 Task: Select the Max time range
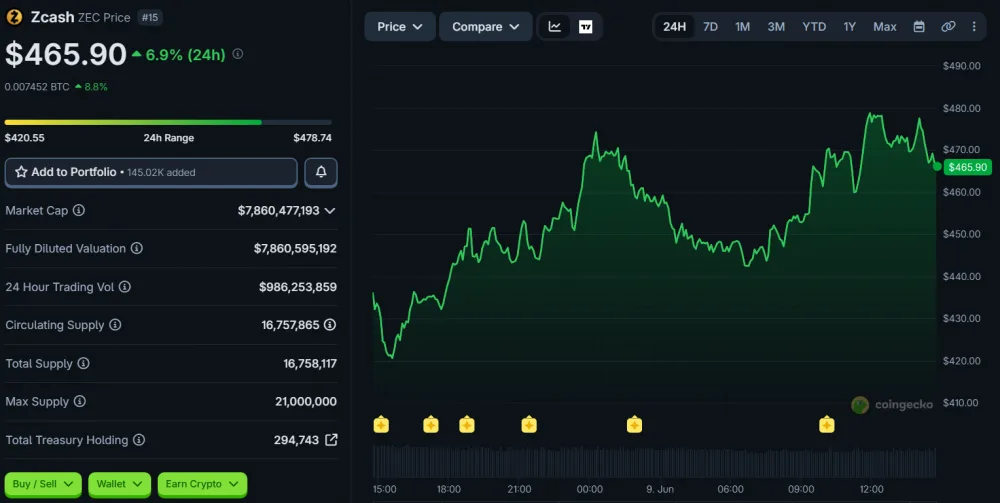885,27
